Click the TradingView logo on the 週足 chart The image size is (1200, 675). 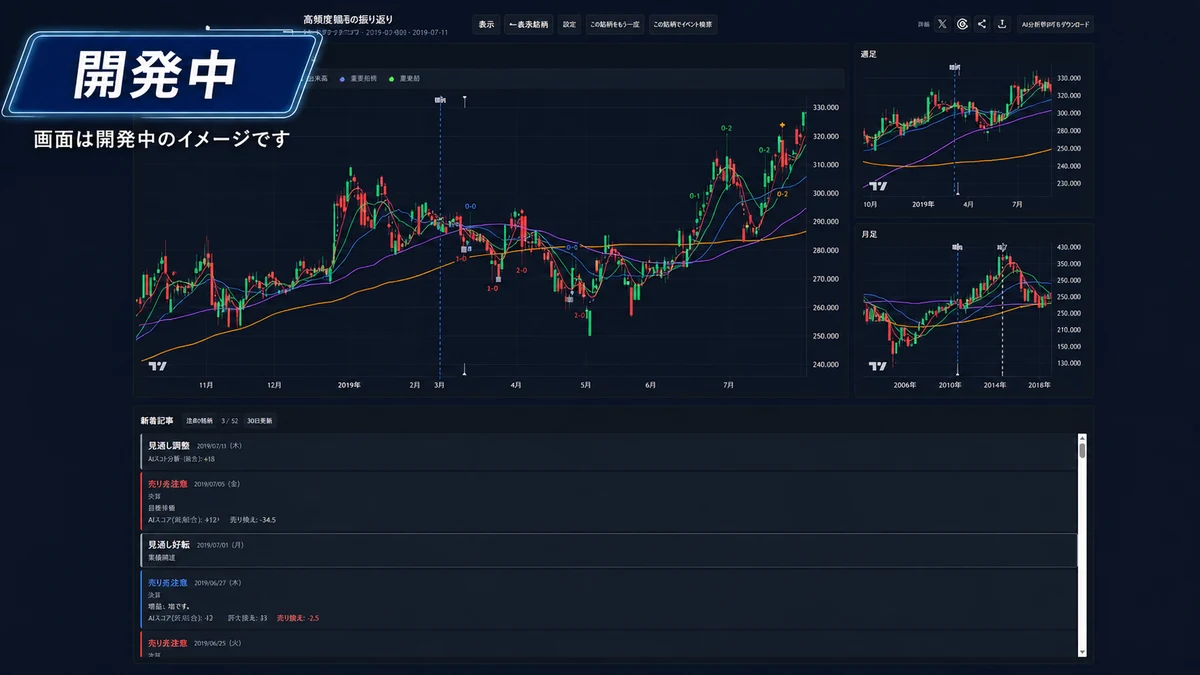tap(878, 185)
